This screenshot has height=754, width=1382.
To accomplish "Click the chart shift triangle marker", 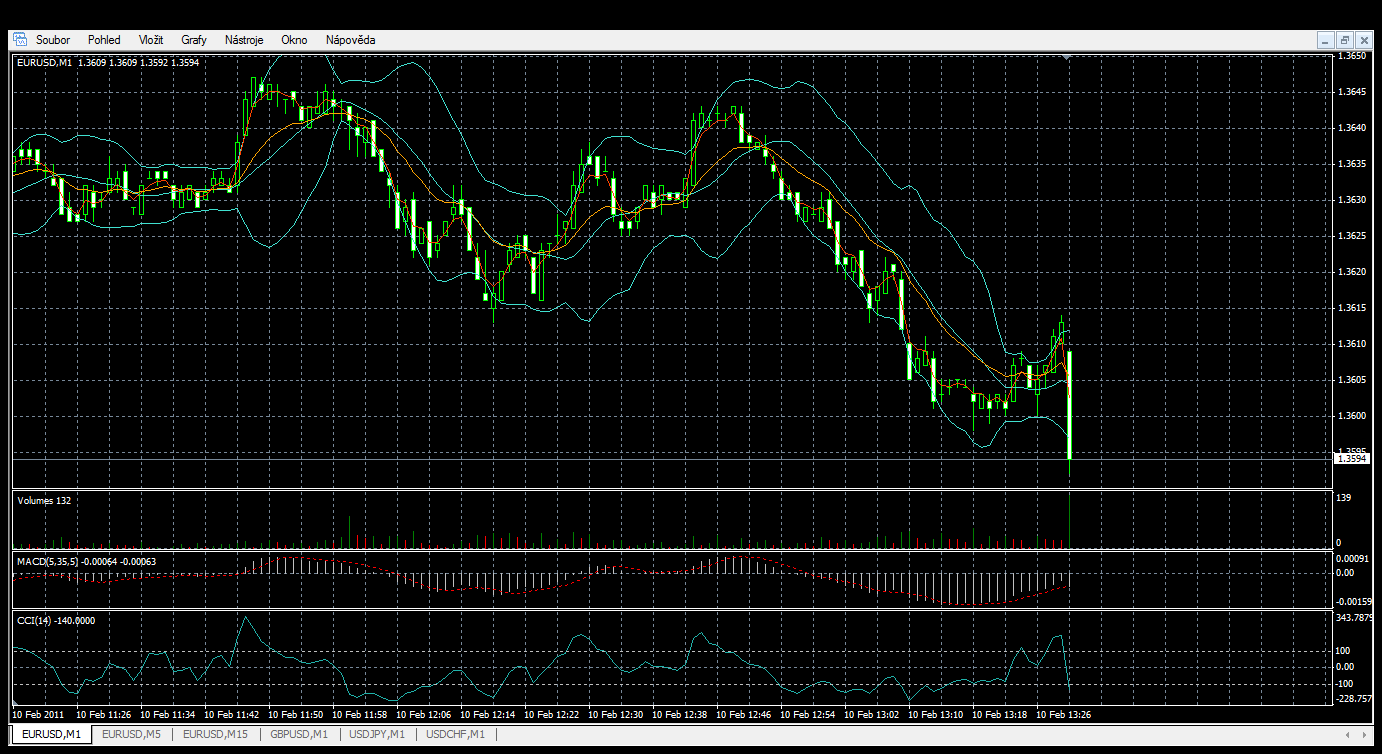I will point(1069,58).
